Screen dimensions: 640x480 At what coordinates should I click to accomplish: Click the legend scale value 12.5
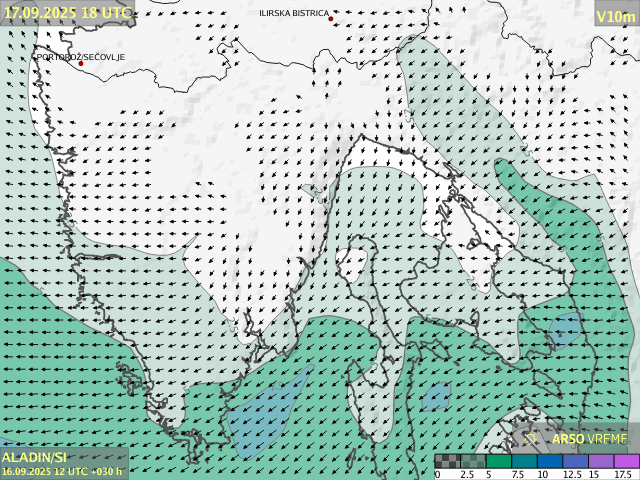point(572,474)
